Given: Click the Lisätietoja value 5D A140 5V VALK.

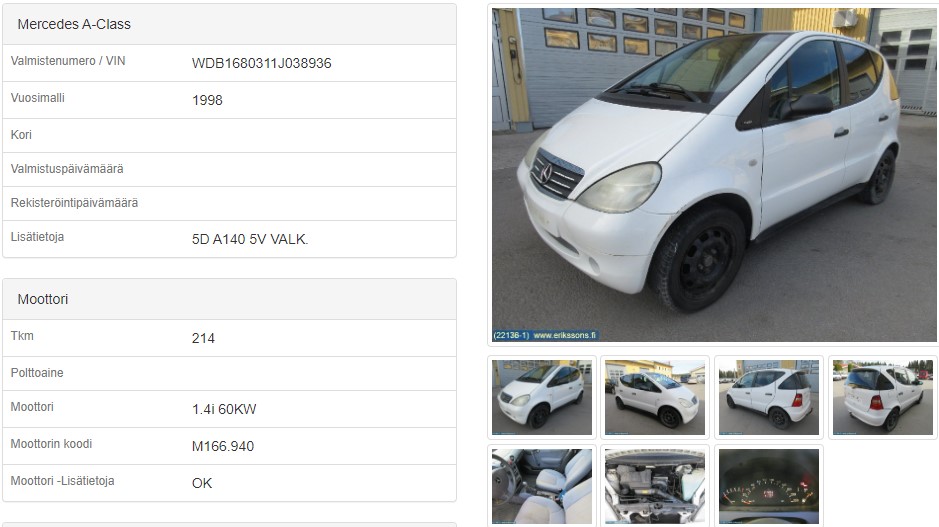Looking at the screenshot, I should tap(250, 240).
